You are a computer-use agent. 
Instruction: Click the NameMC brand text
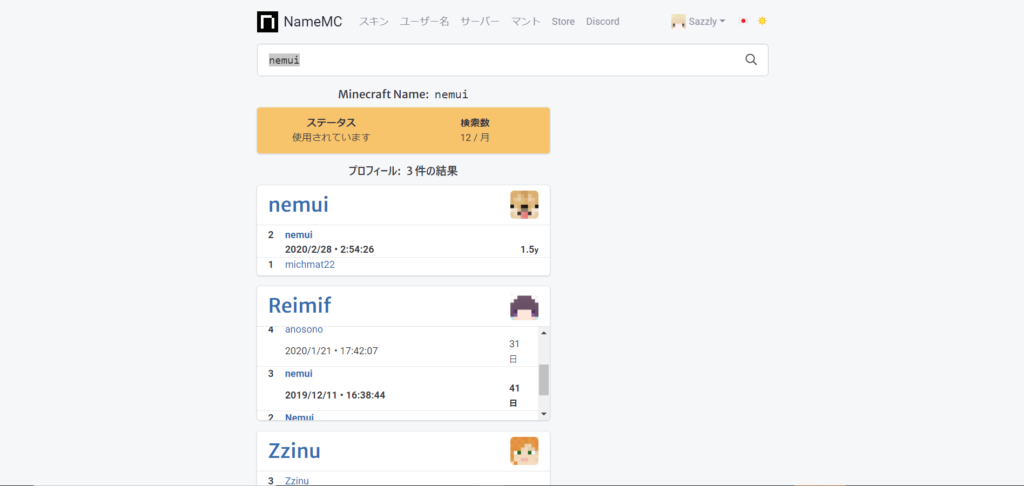pos(313,22)
